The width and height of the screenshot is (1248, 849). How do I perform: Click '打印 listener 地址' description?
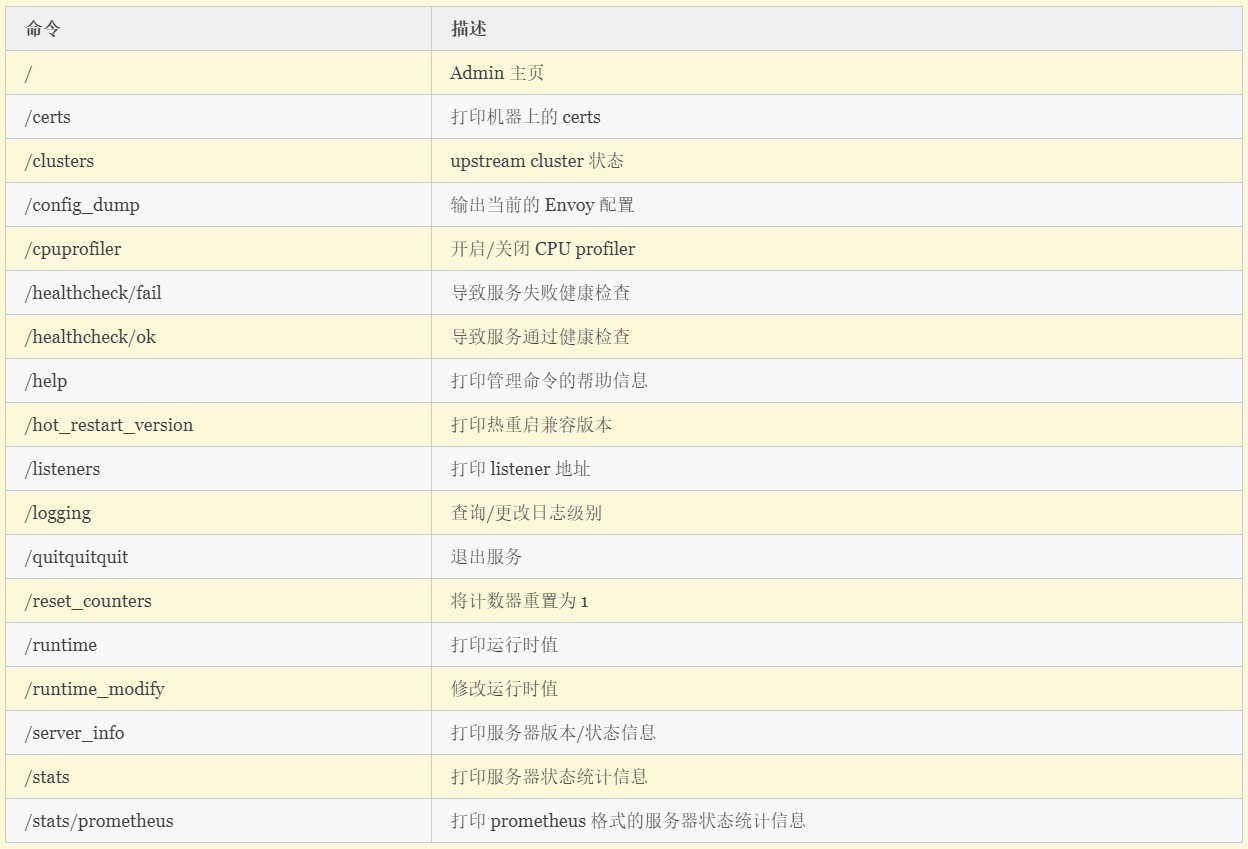point(521,469)
